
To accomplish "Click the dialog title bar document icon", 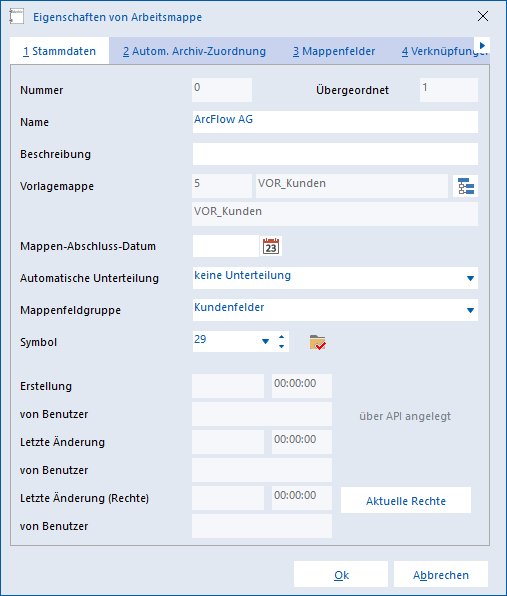I will coord(16,17).
